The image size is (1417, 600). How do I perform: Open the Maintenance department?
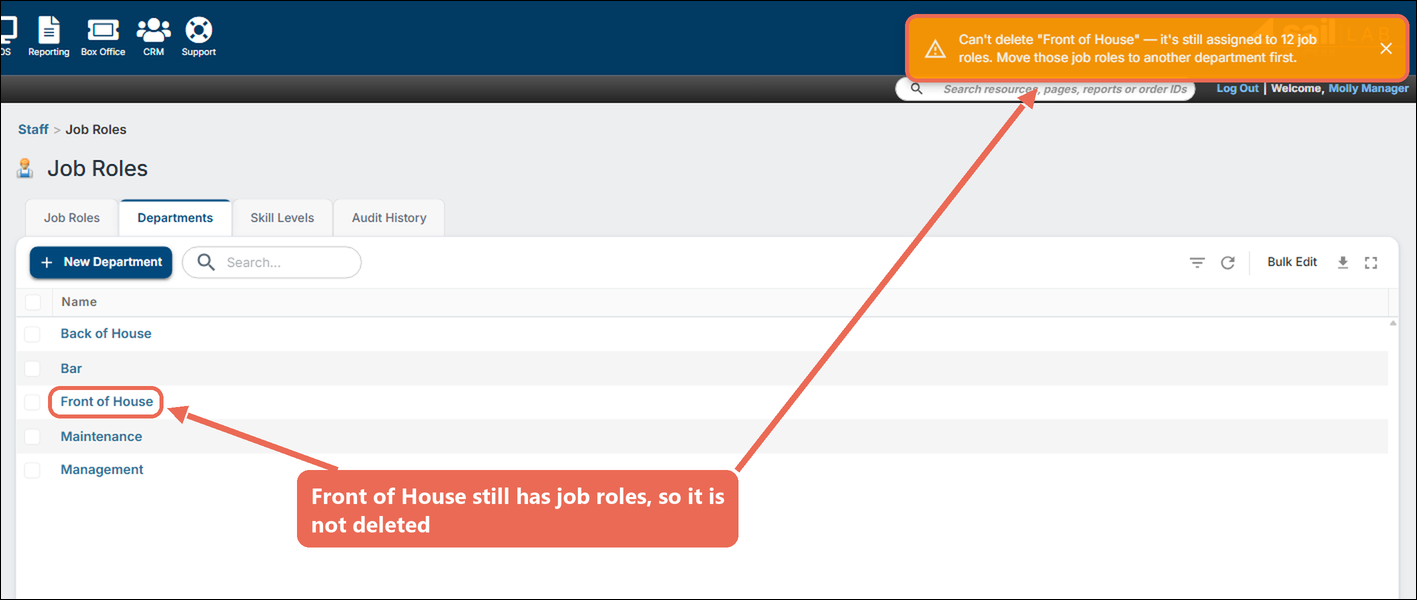101,437
